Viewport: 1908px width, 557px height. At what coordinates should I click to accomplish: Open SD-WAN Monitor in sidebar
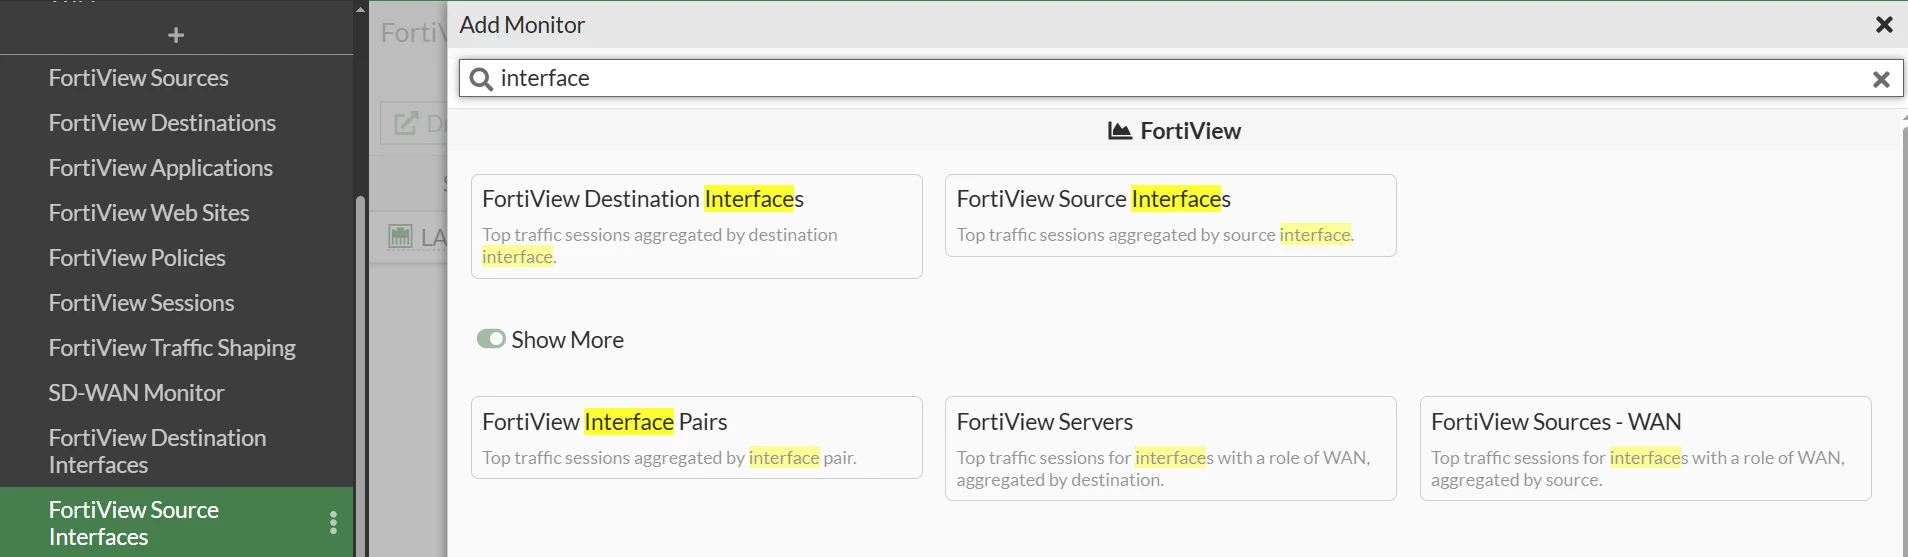[137, 393]
